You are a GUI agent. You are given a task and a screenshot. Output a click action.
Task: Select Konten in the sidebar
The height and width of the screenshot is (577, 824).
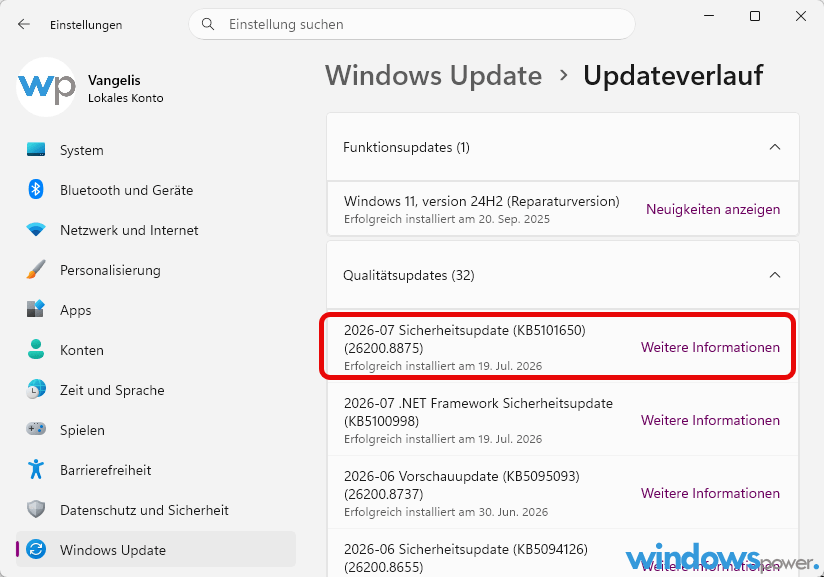[156, 349]
